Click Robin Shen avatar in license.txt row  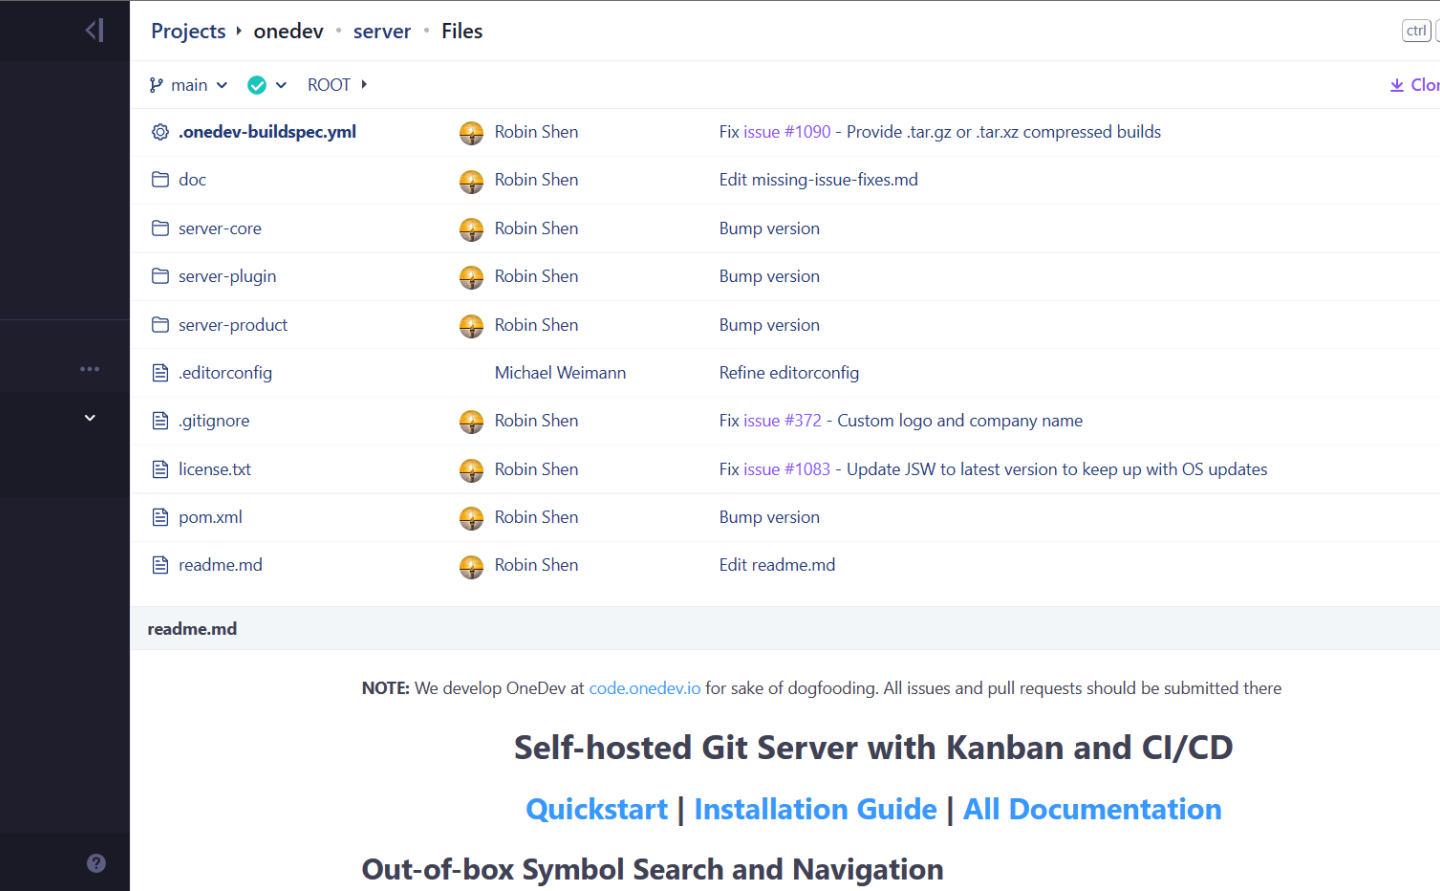pyautogui.click(x=471, y=470)
